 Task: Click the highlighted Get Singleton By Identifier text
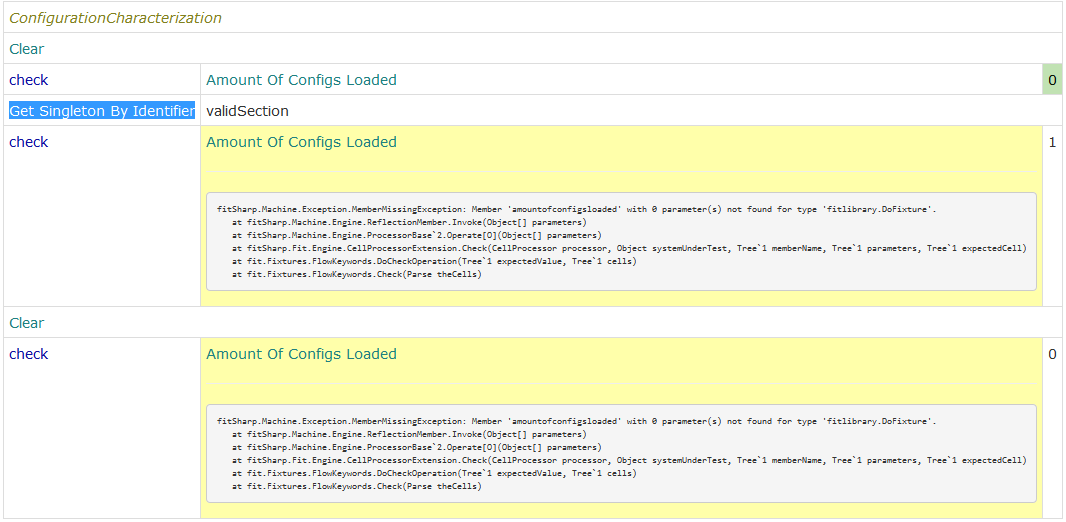[102, 111]
